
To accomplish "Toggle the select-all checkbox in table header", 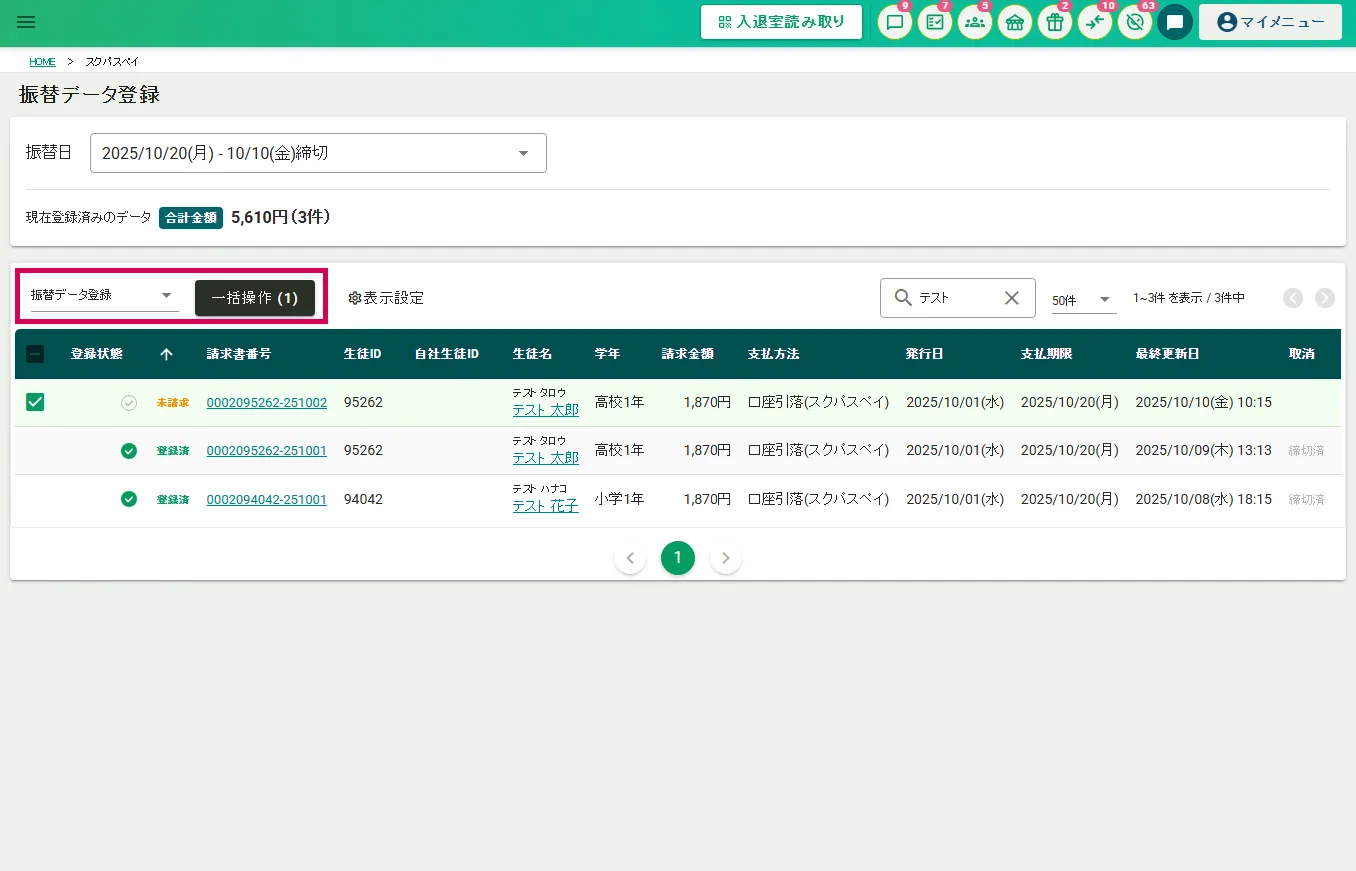I will coord(35,354).
